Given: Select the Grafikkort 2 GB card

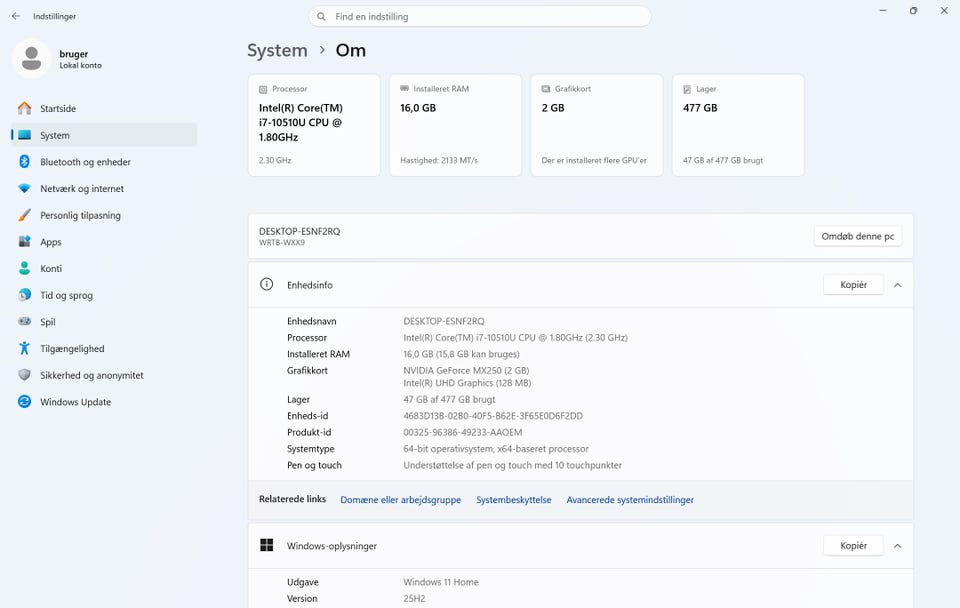Looking at the screenshot, I should [x=597, y=126].
